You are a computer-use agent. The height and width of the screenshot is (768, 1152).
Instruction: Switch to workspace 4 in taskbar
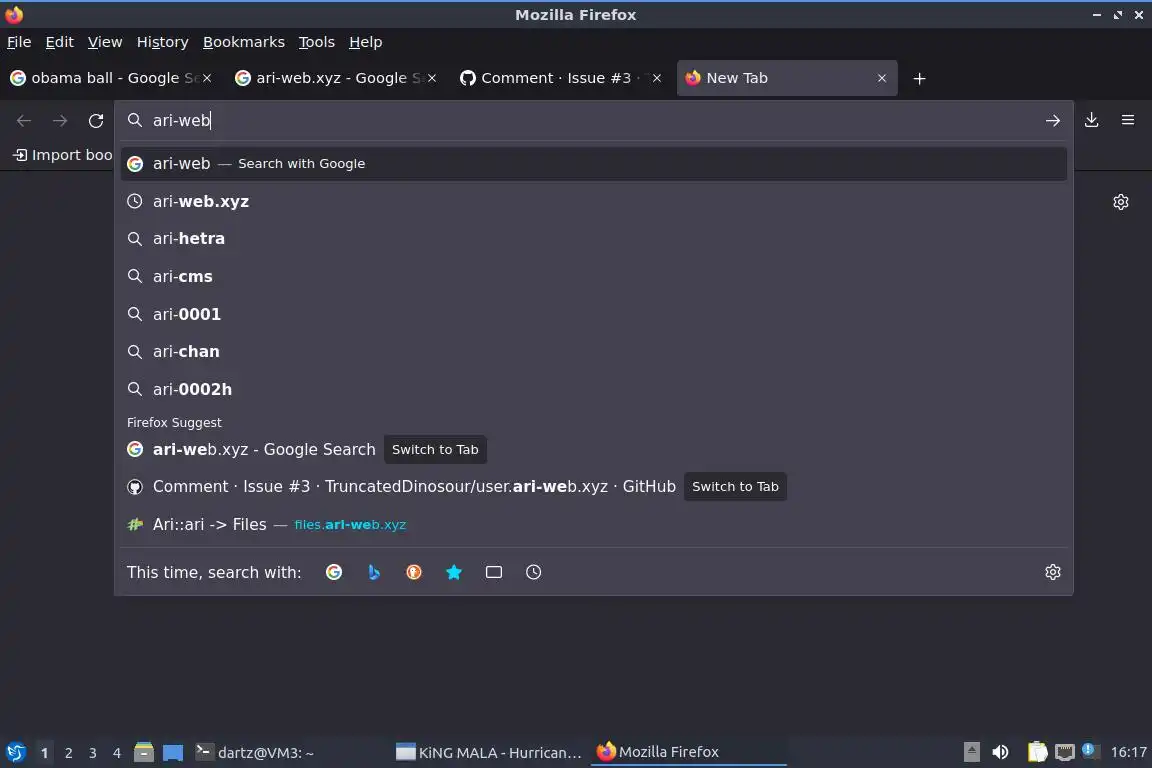[117, 753]
